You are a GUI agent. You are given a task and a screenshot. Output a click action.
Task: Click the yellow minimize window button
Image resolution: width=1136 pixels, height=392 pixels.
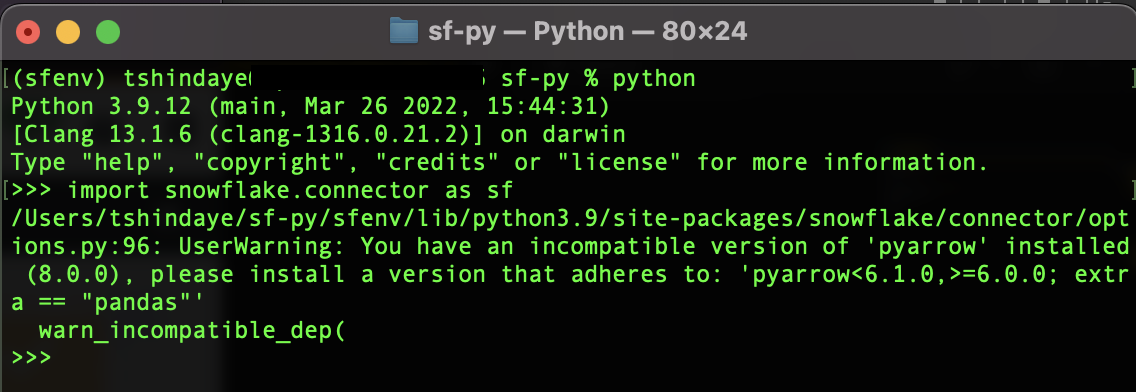[x=68, y=32]
